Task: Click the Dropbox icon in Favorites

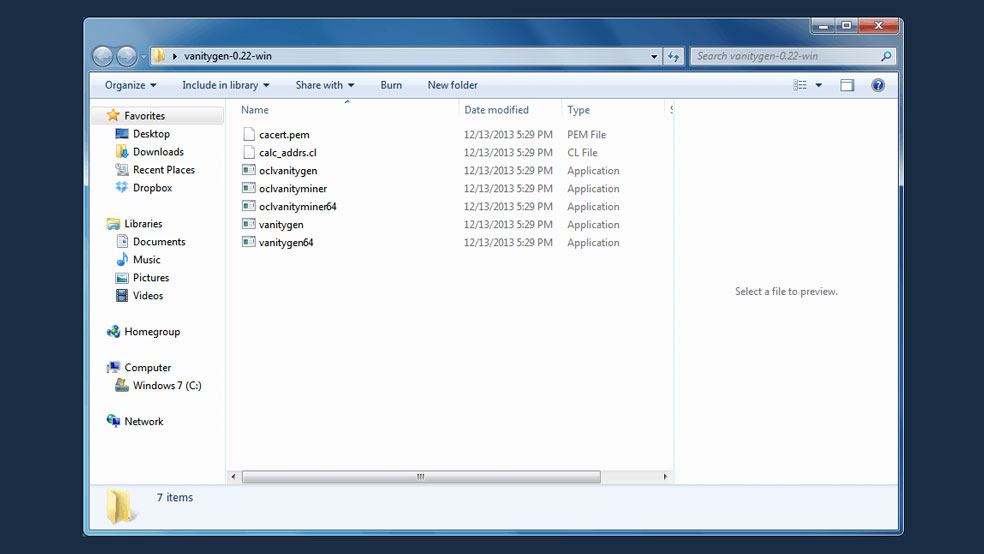Action: tap(122, 187)
